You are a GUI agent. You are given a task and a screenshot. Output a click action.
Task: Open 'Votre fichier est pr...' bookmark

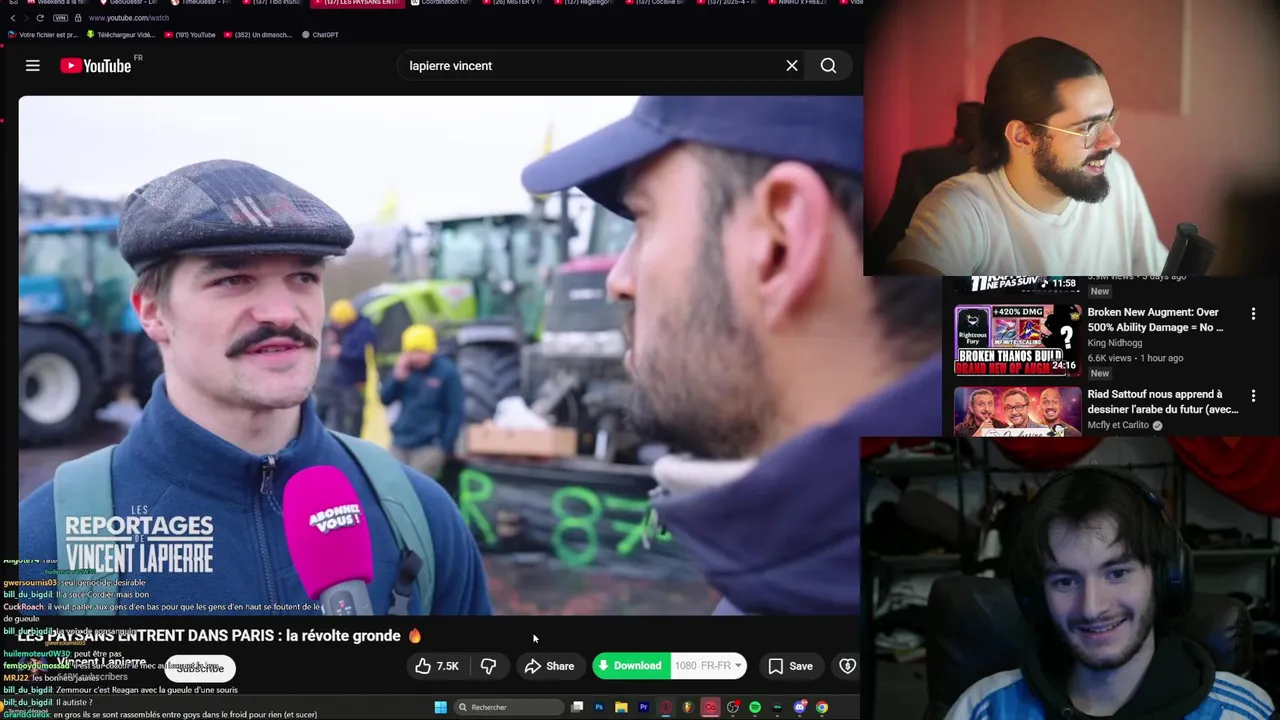click(x=43, y=34)
